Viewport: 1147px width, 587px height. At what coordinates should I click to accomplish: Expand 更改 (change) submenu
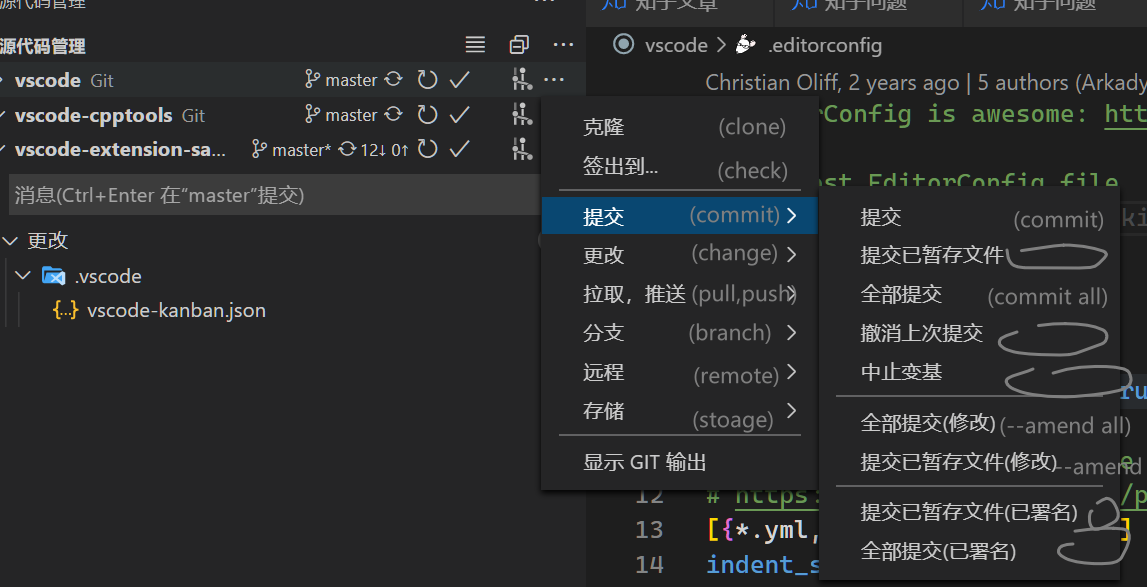pos(680,255)
